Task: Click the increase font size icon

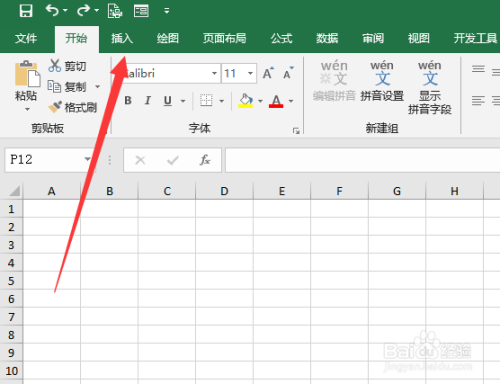Action: pos(268,73)
